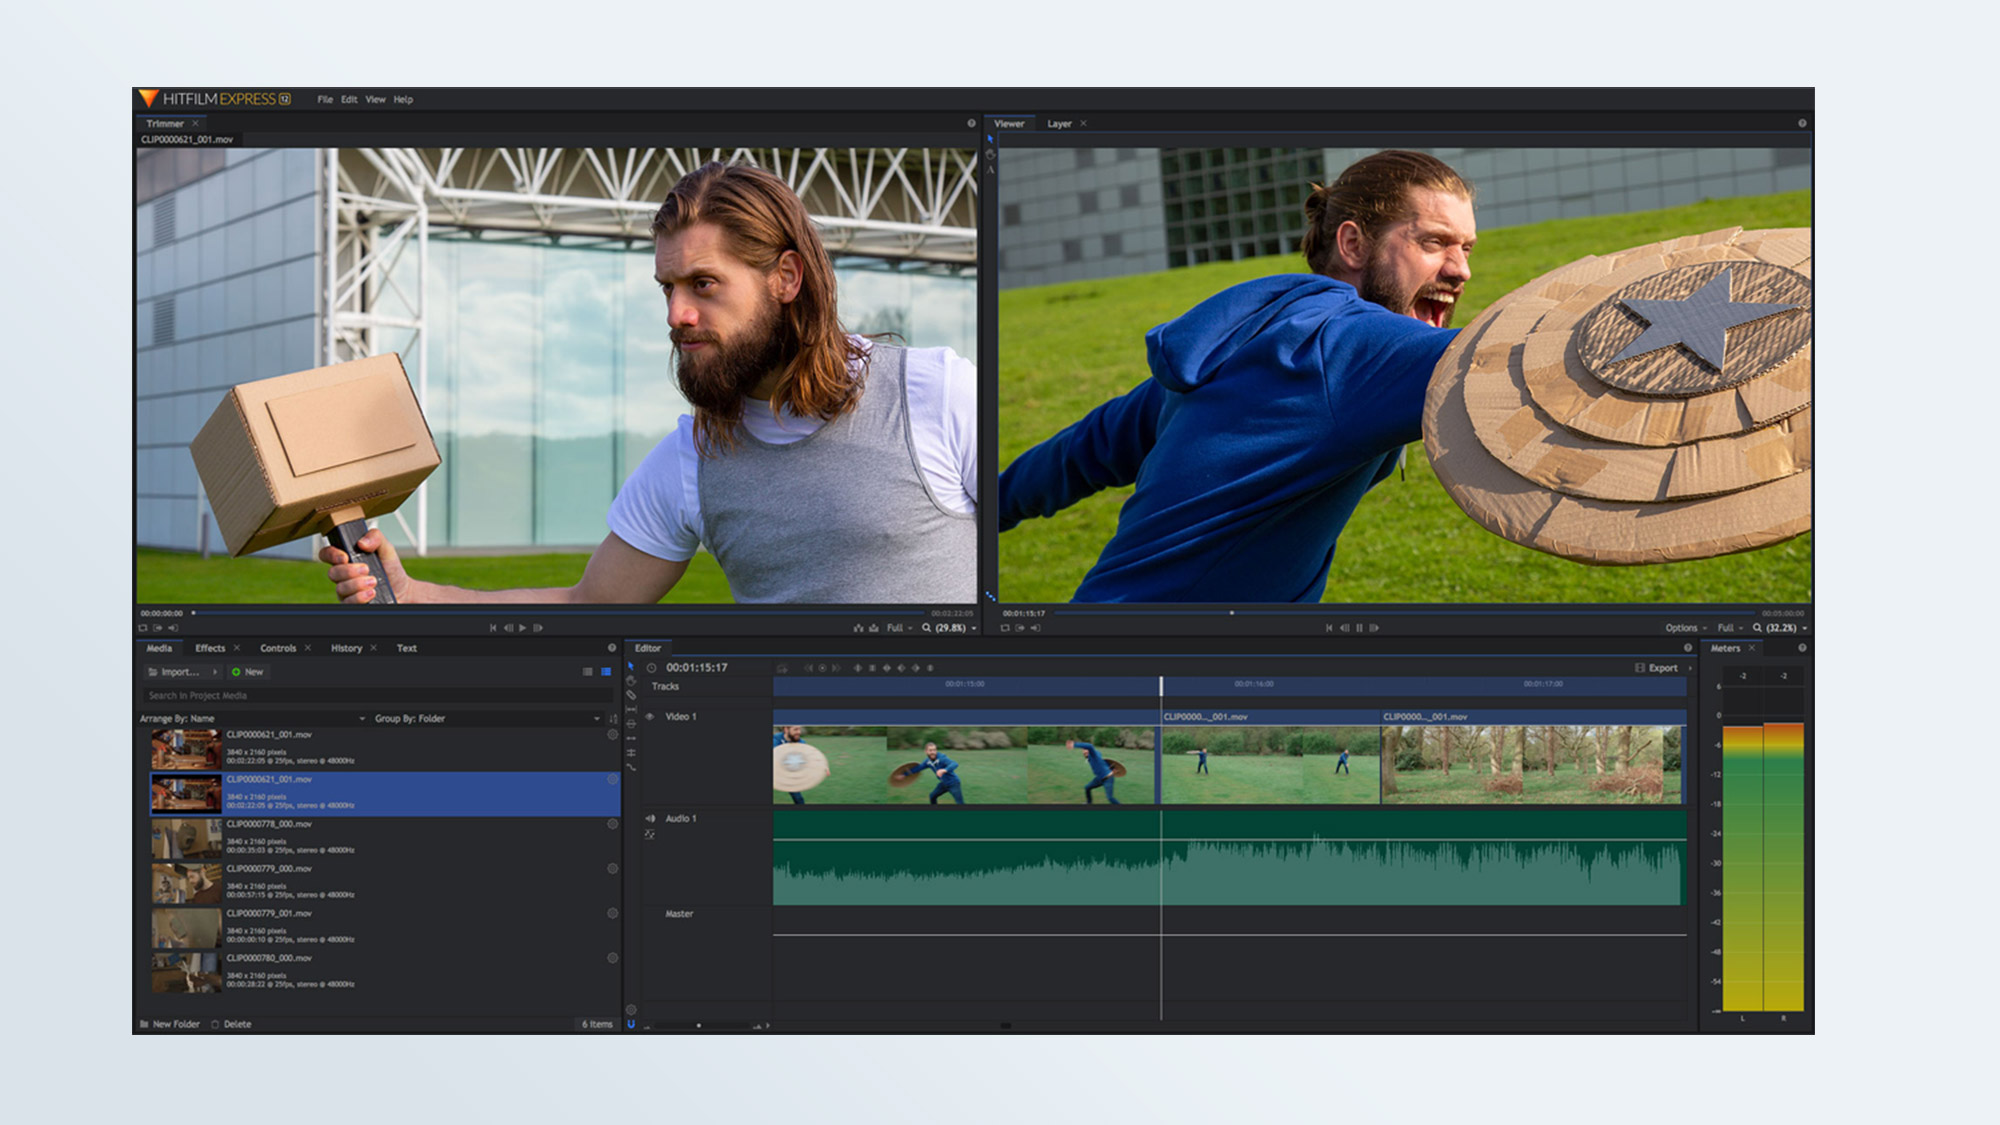Open the View menu
The height and width of the screenshot is (1125, 2000).
[376, 100]
